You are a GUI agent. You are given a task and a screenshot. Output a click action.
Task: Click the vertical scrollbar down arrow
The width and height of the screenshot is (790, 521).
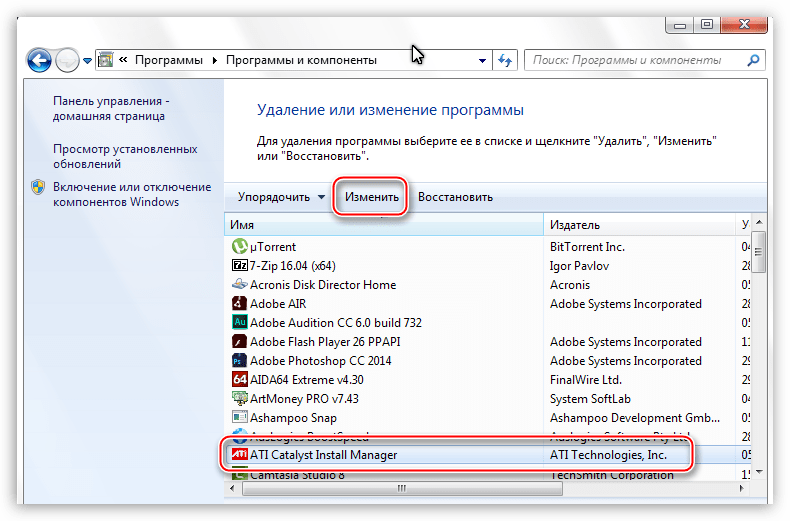759,472
